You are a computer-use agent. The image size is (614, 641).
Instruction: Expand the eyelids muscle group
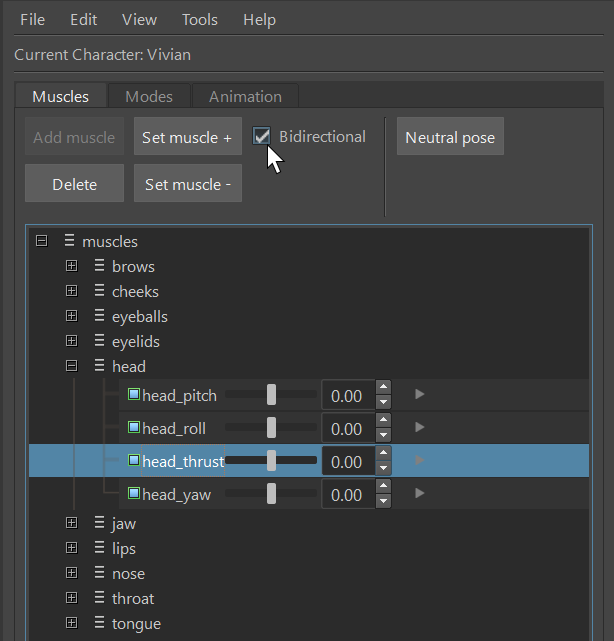click(x=71, y=341)
